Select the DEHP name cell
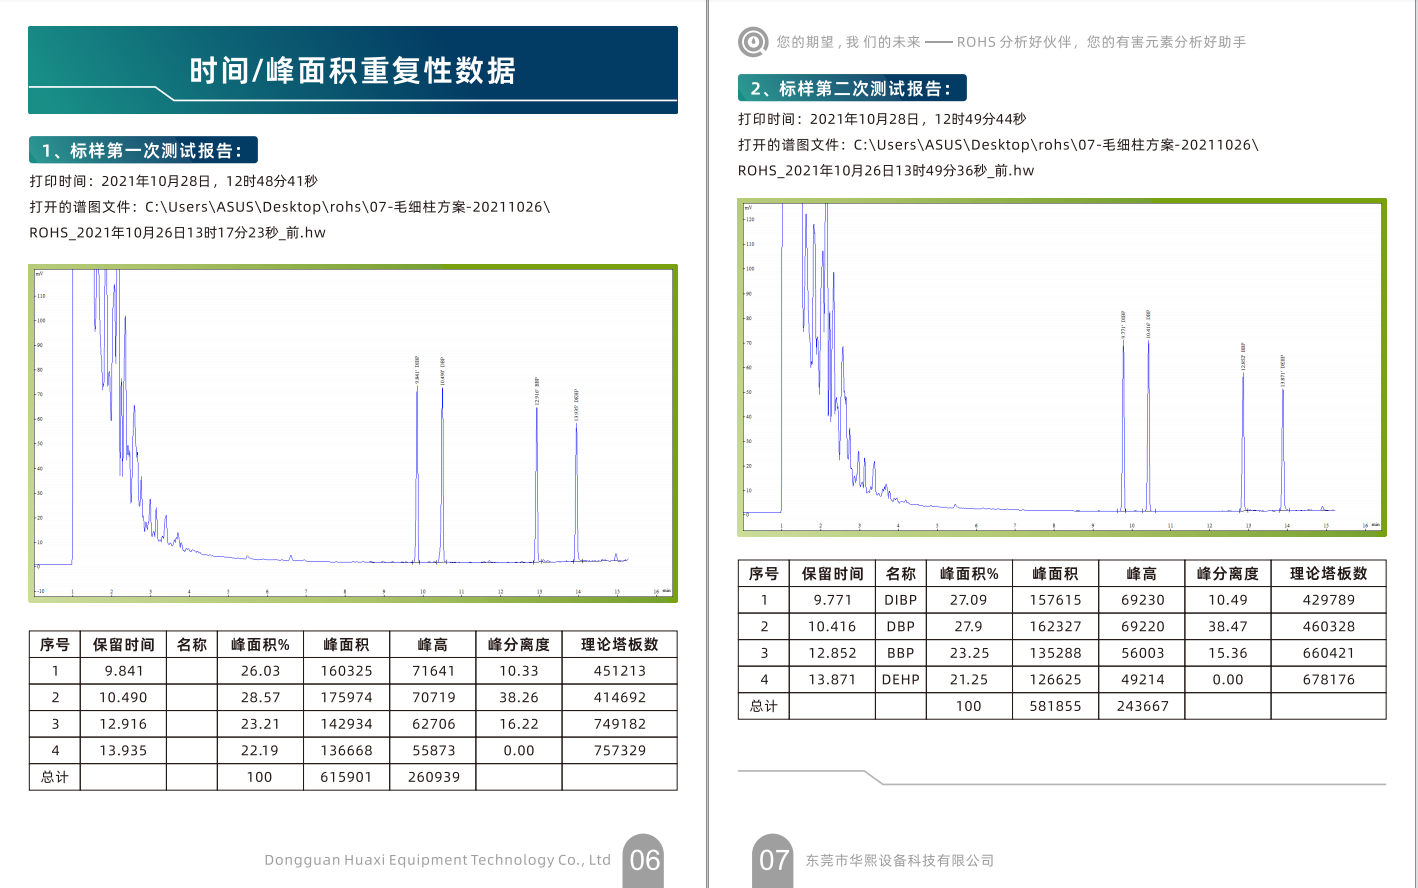 900,679
